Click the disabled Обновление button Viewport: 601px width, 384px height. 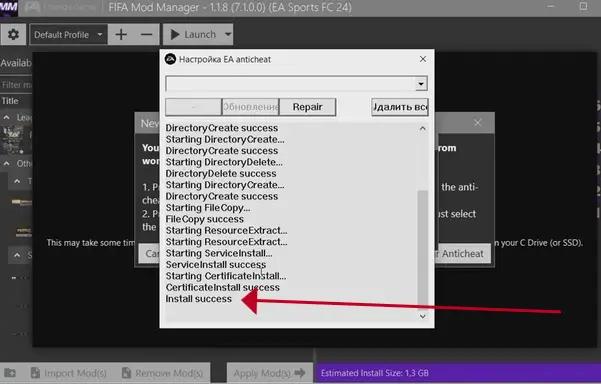click(251, 107)
